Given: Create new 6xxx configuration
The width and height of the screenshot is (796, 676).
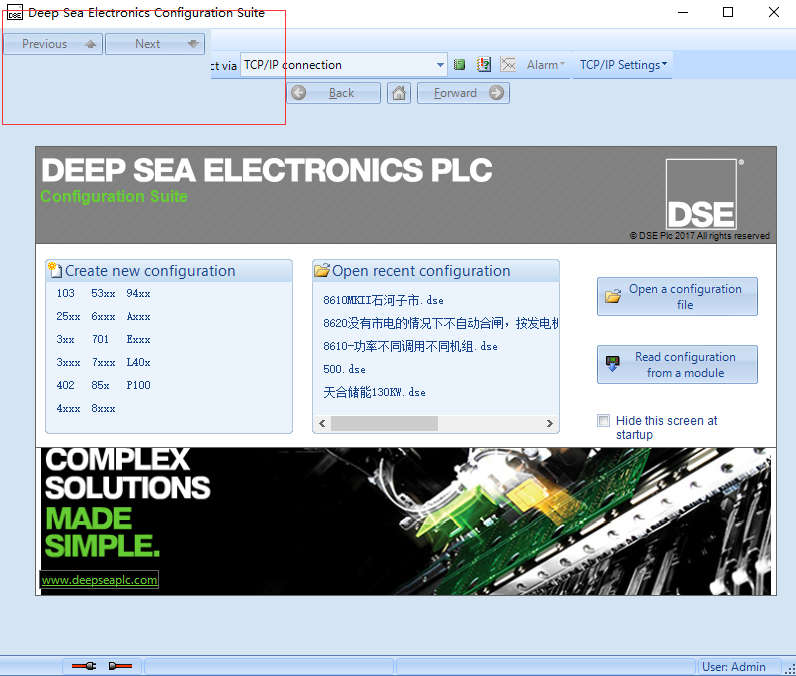Looking at the screenshot, I should [103, 316].
